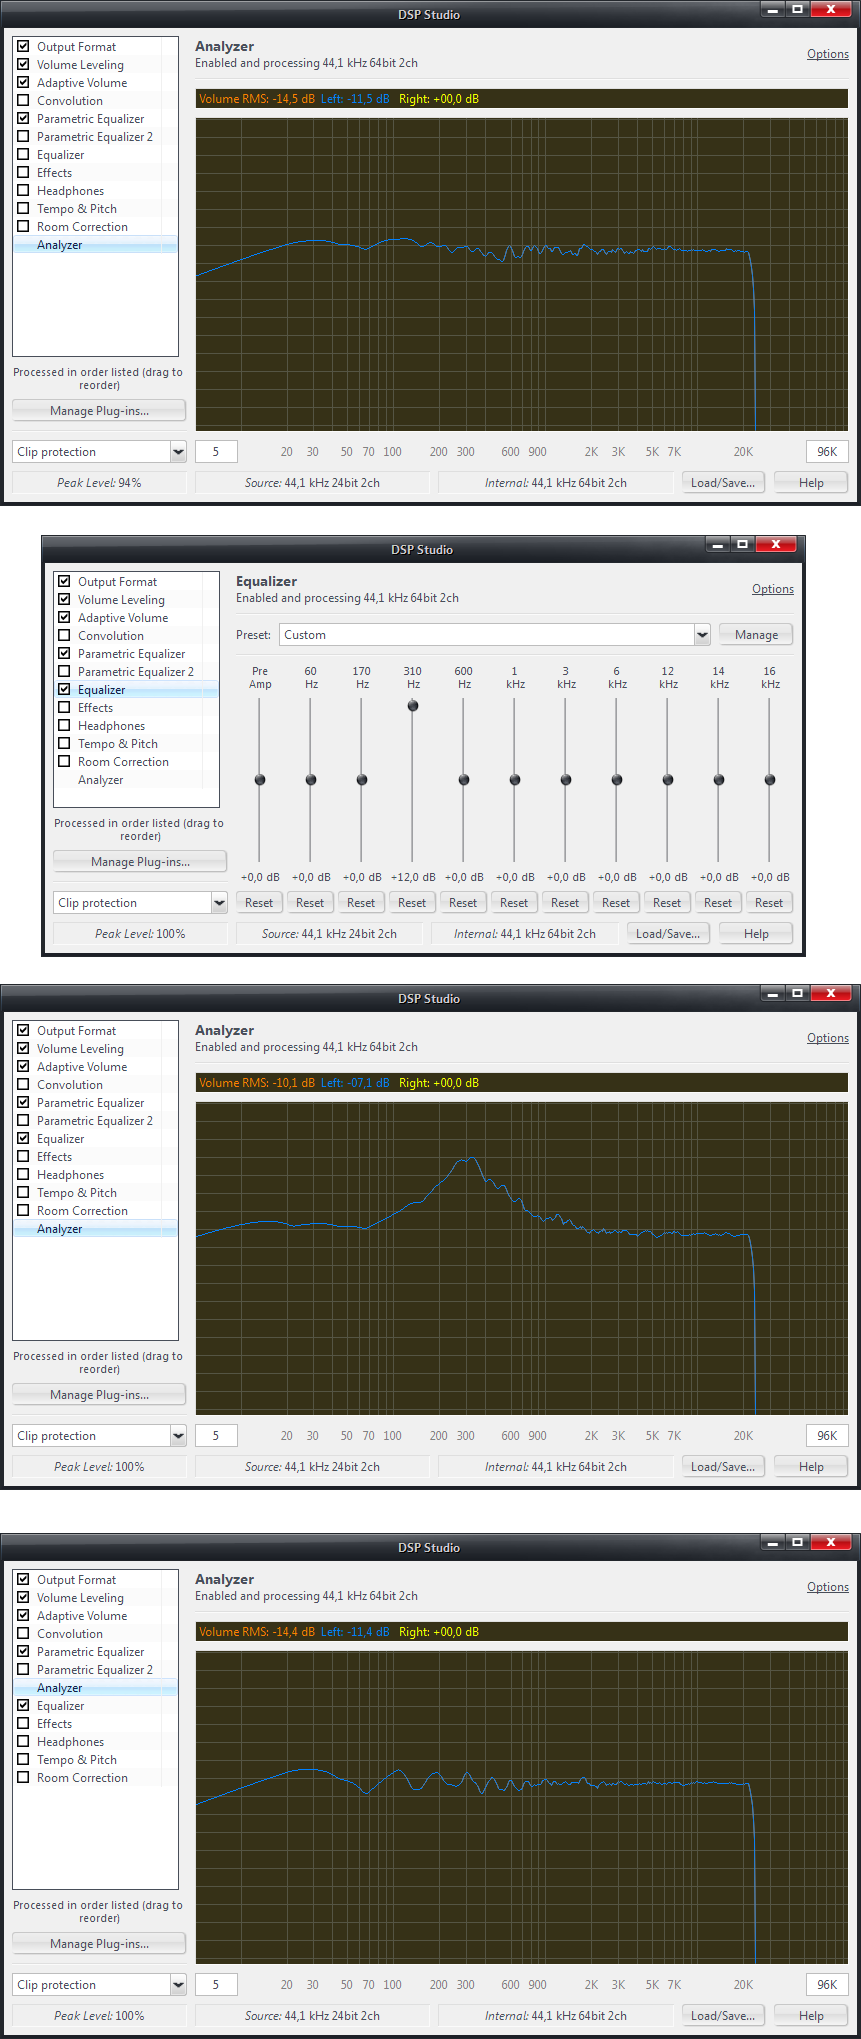This screenshot has height=2039, width=861.
Task: Open the Options link in the Equalizer window
Action: [773, 589]
